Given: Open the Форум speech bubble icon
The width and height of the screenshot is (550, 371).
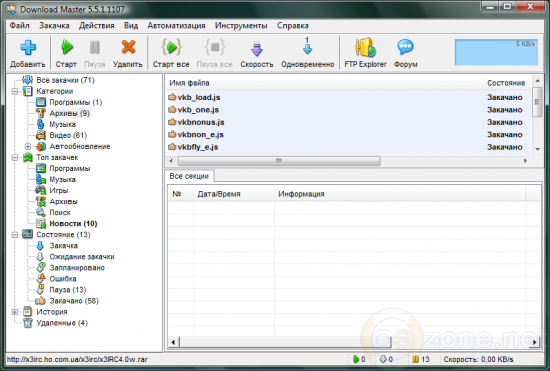Looking at the screenshot, I should tap(405, 47).
